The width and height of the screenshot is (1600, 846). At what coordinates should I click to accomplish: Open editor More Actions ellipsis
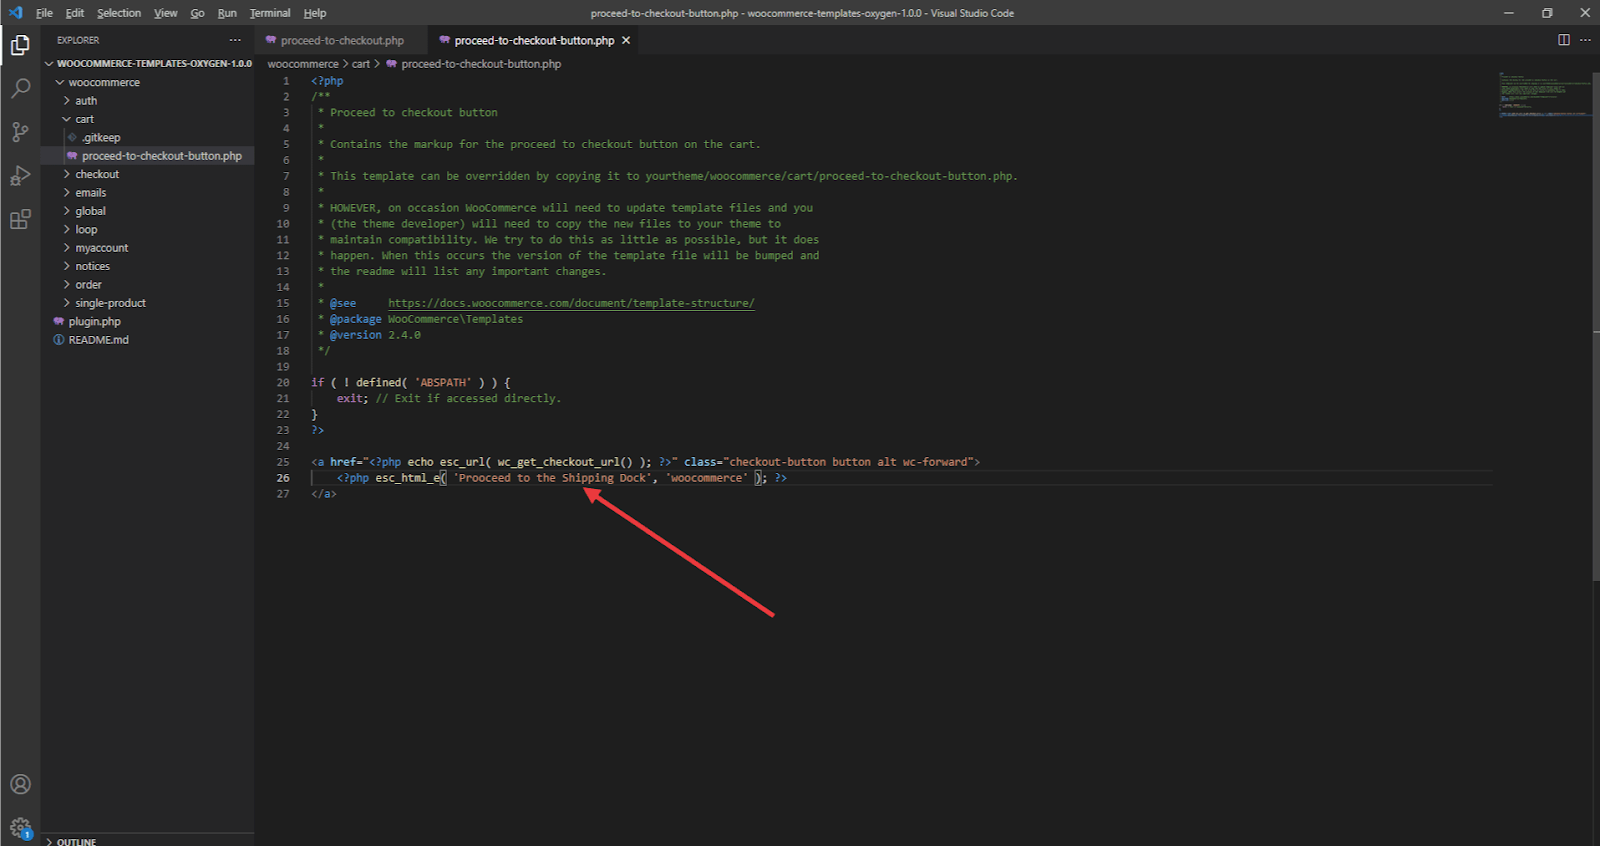coord(1585,40)
